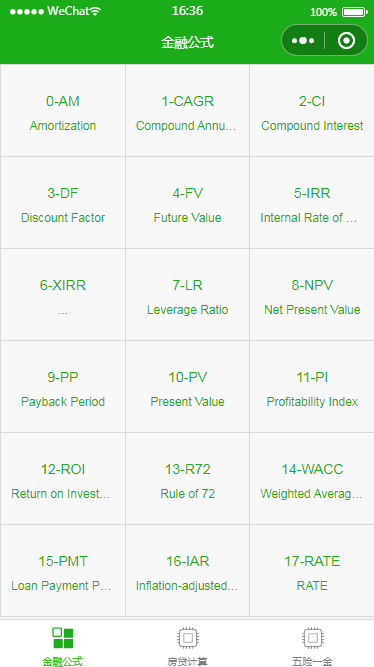Open the 9-PP Payback Period tile
This screenshot has width=374, height=667.
[x=63, y=386]
